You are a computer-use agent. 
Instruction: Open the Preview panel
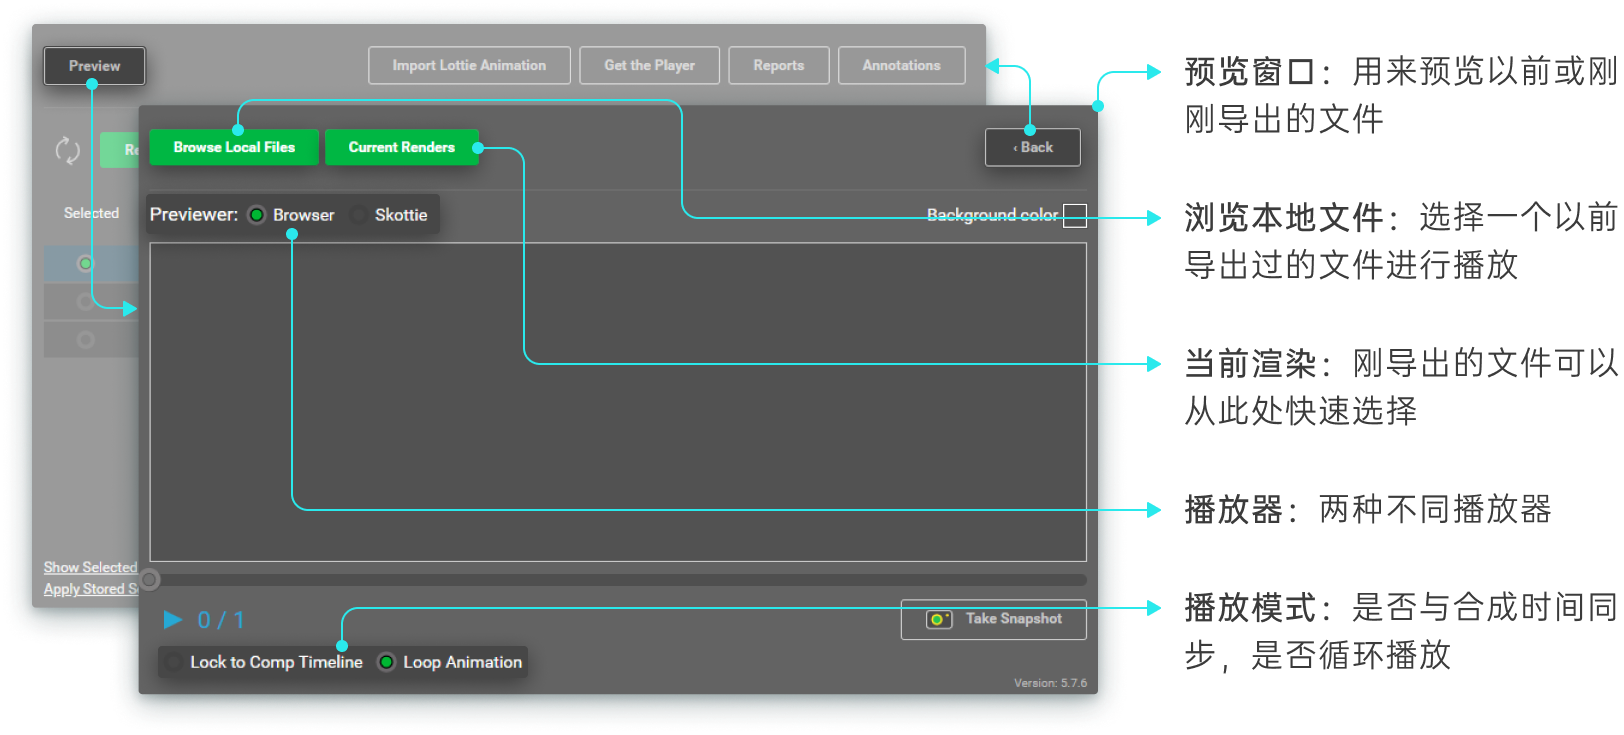[x=94, y=66]
